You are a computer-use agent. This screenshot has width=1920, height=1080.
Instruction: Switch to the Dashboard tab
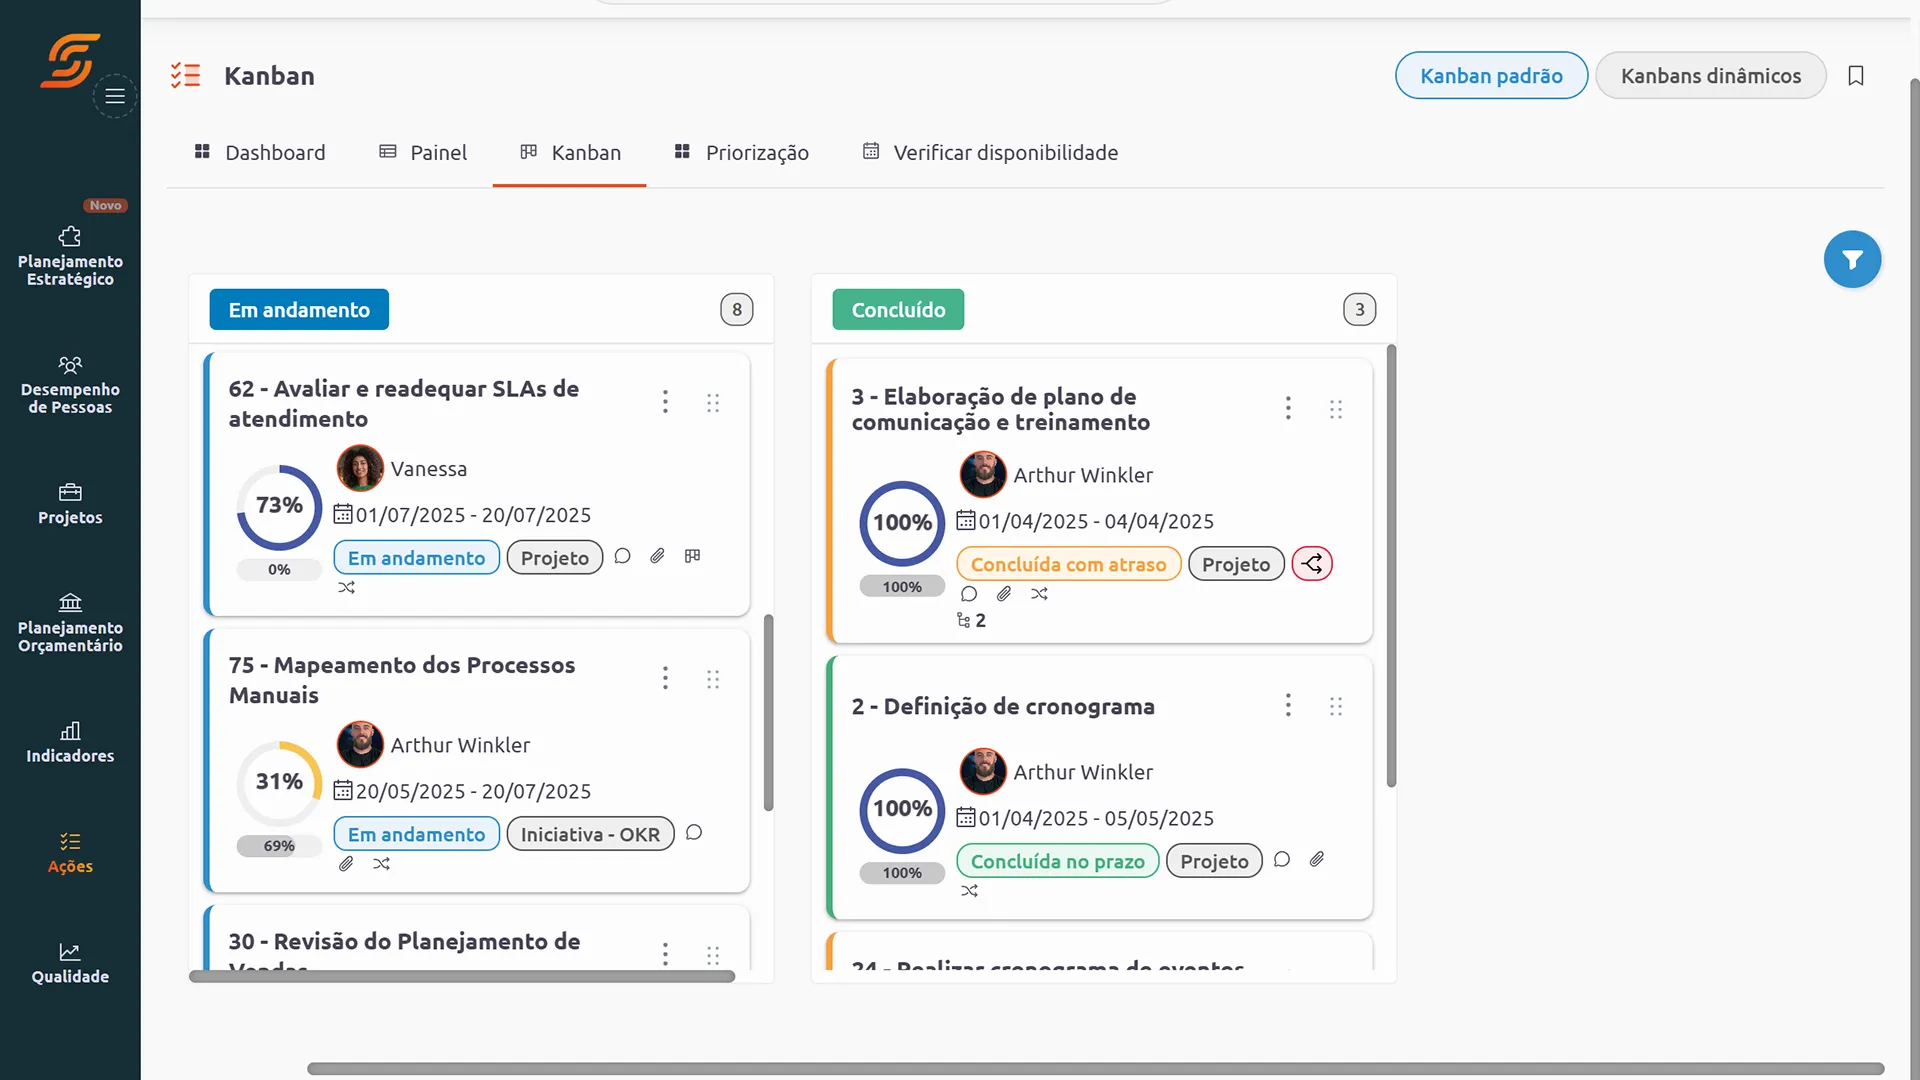coord(260,153)
